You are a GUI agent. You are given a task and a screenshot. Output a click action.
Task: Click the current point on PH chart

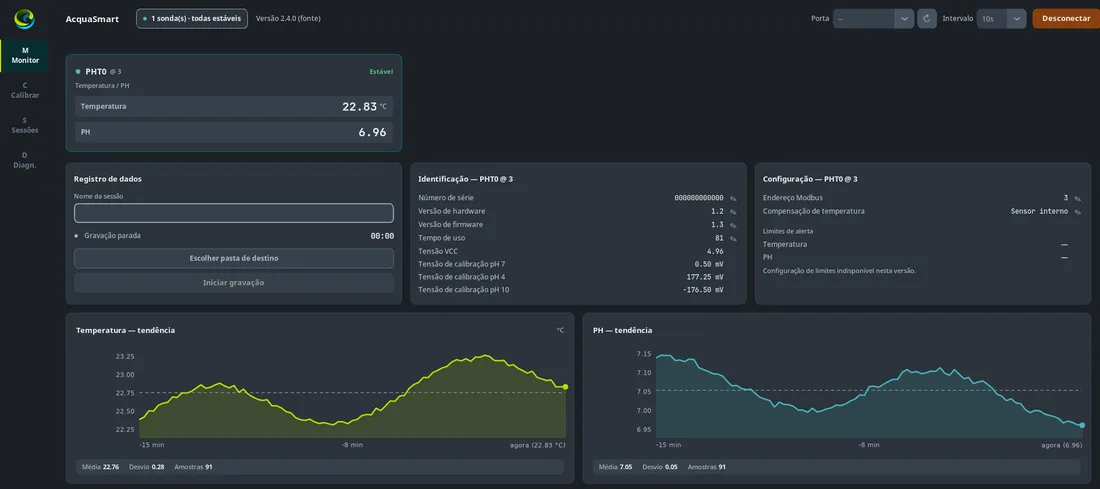coord(1082,425)
